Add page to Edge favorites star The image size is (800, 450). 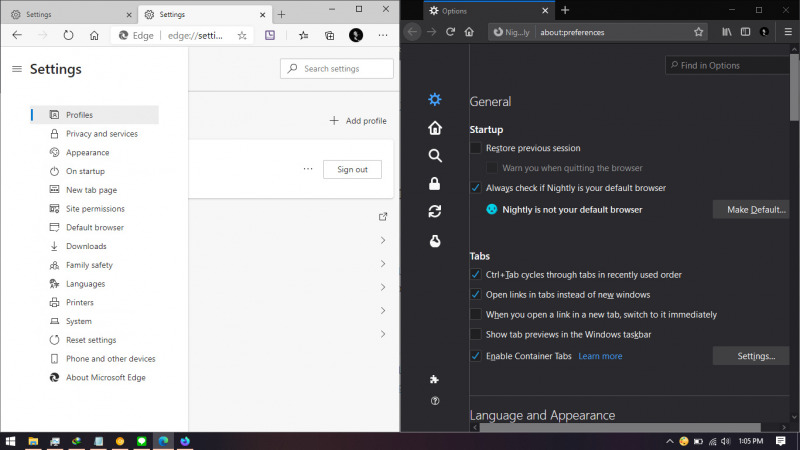242,35
